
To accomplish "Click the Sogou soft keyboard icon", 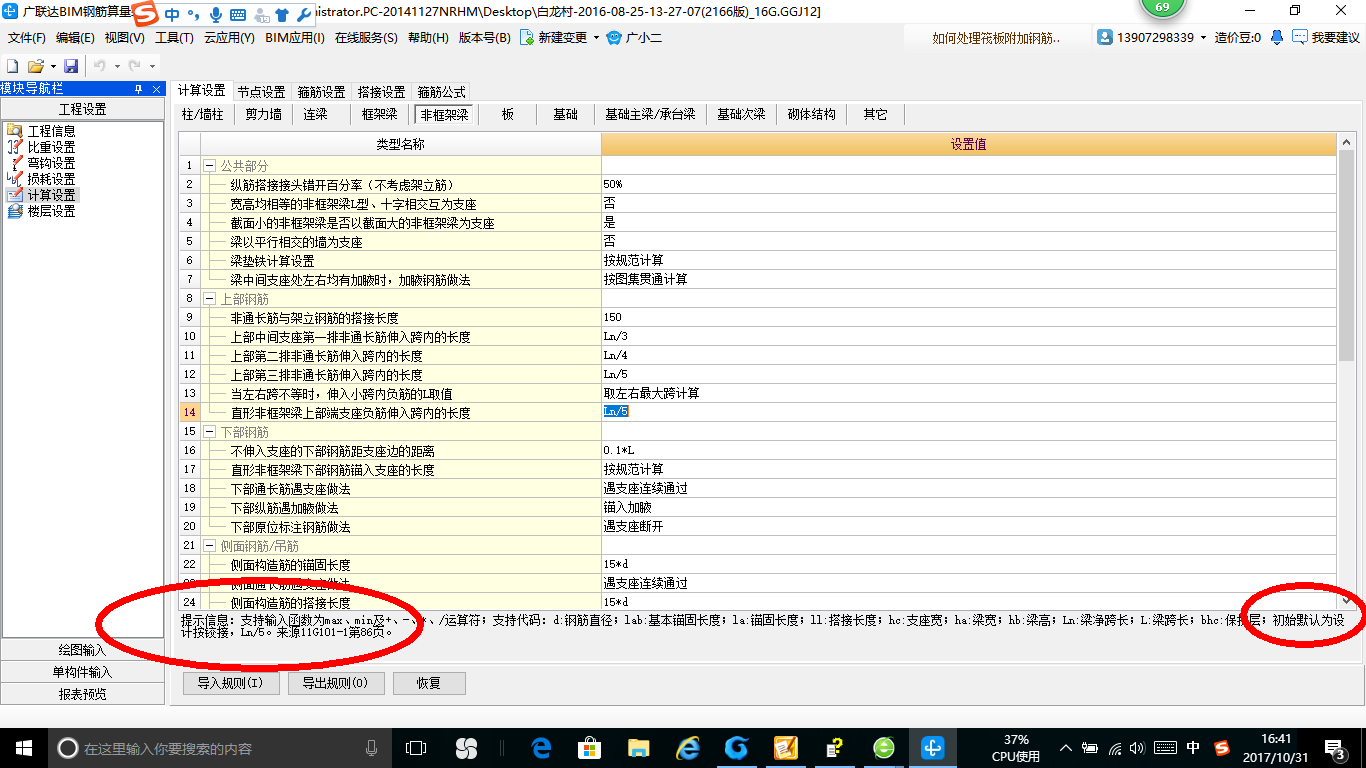I will [x=238, y=15].
